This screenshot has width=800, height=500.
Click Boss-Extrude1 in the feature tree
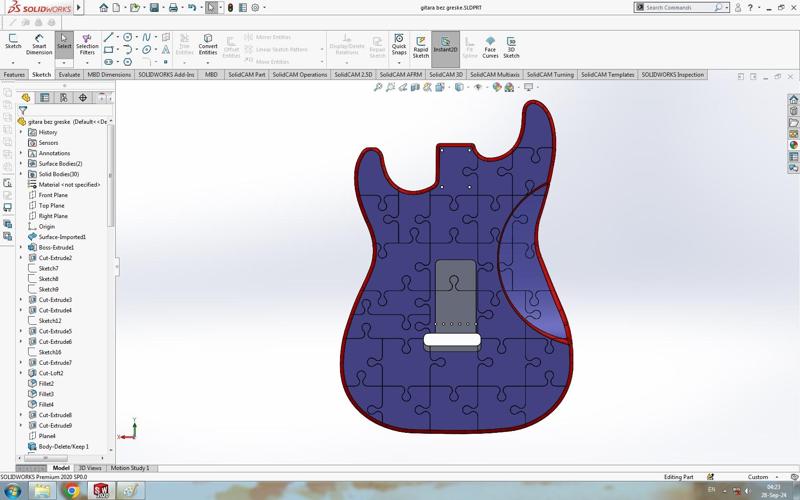click(x=56, y=247)
